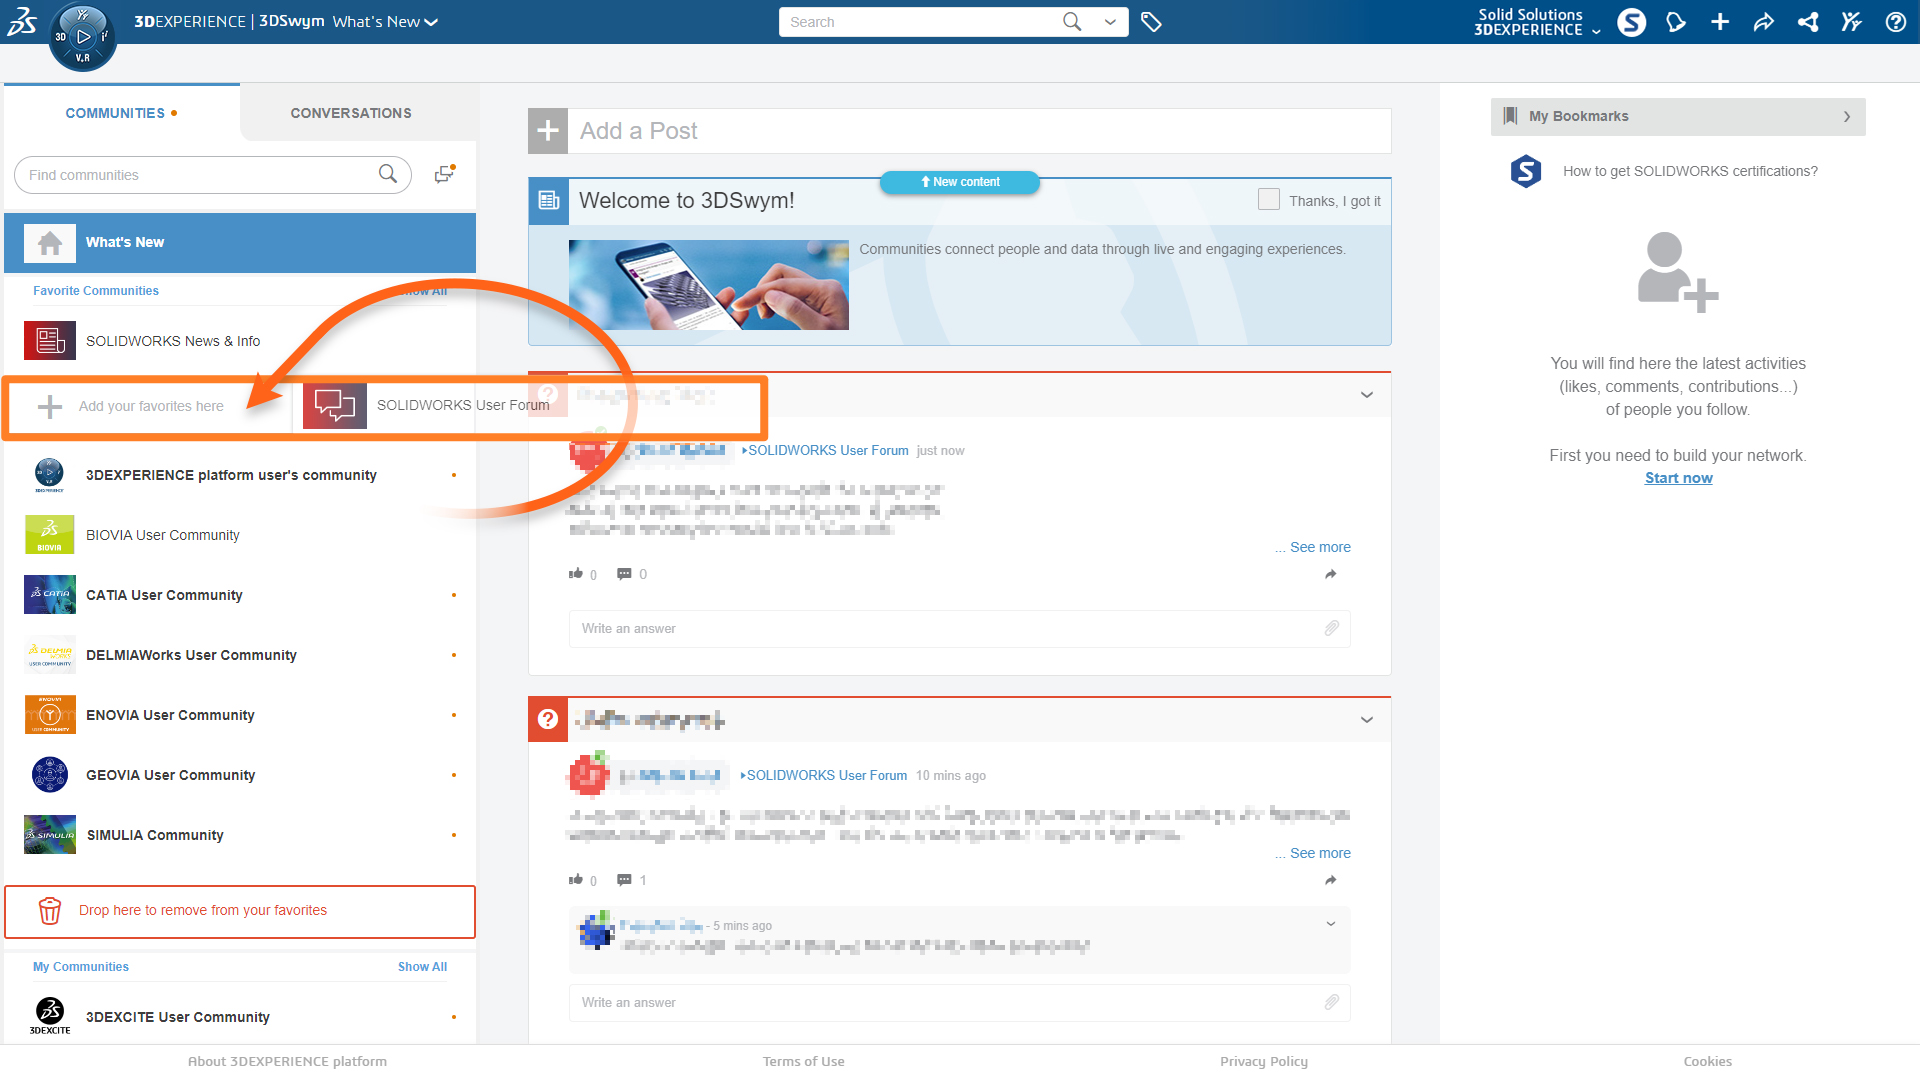The image size is (1920, 1079).
Task: Switch to the Conversations tab
Action: pos(351,113)
